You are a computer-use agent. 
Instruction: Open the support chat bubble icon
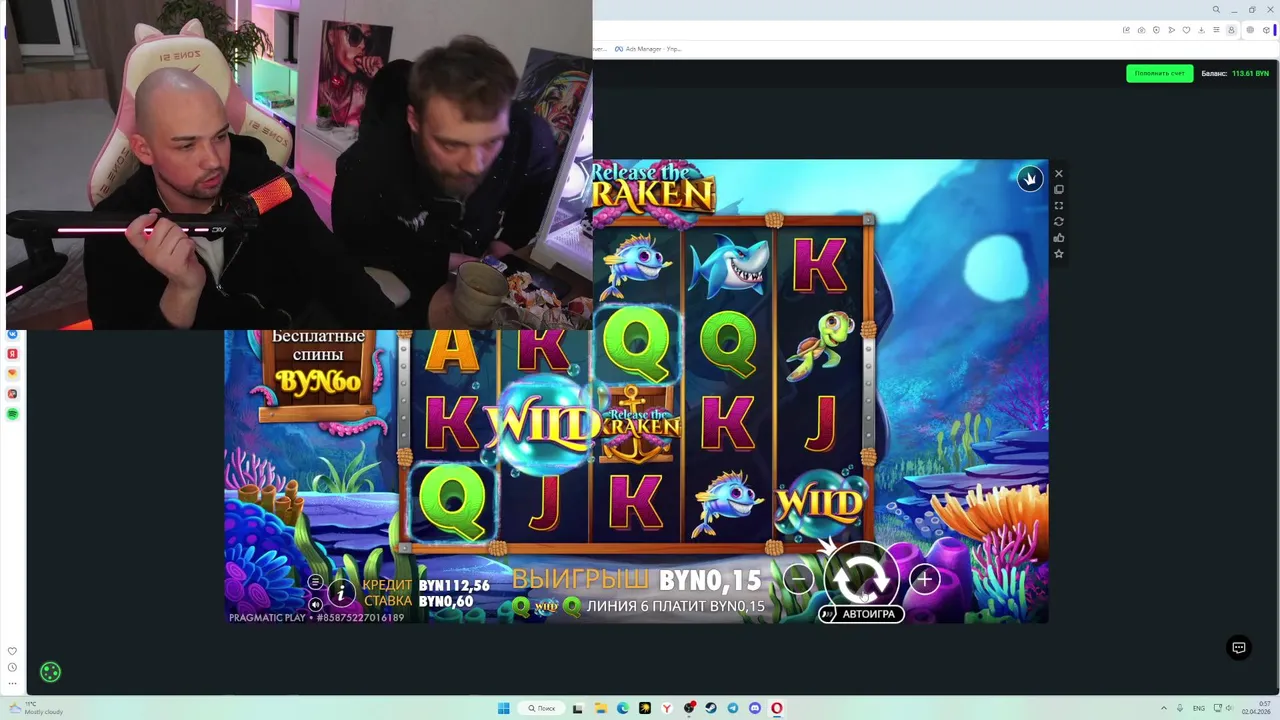pos(1239,648)
